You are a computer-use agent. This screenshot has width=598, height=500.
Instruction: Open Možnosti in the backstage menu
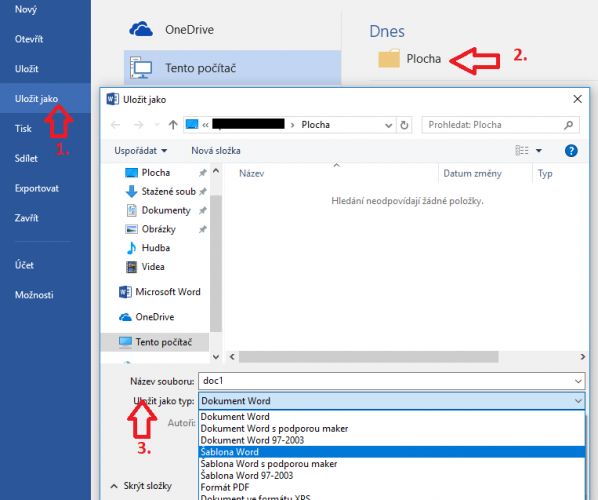(34, 294)
